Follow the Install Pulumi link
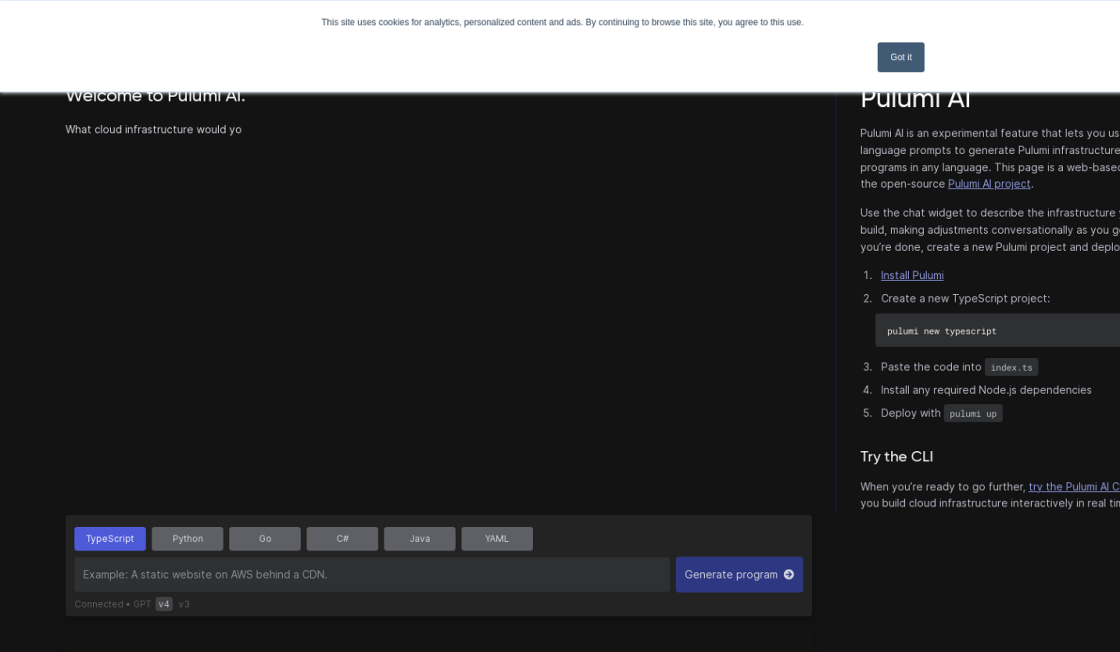This screenshot has width=1120, height=652. pos(912,275)
